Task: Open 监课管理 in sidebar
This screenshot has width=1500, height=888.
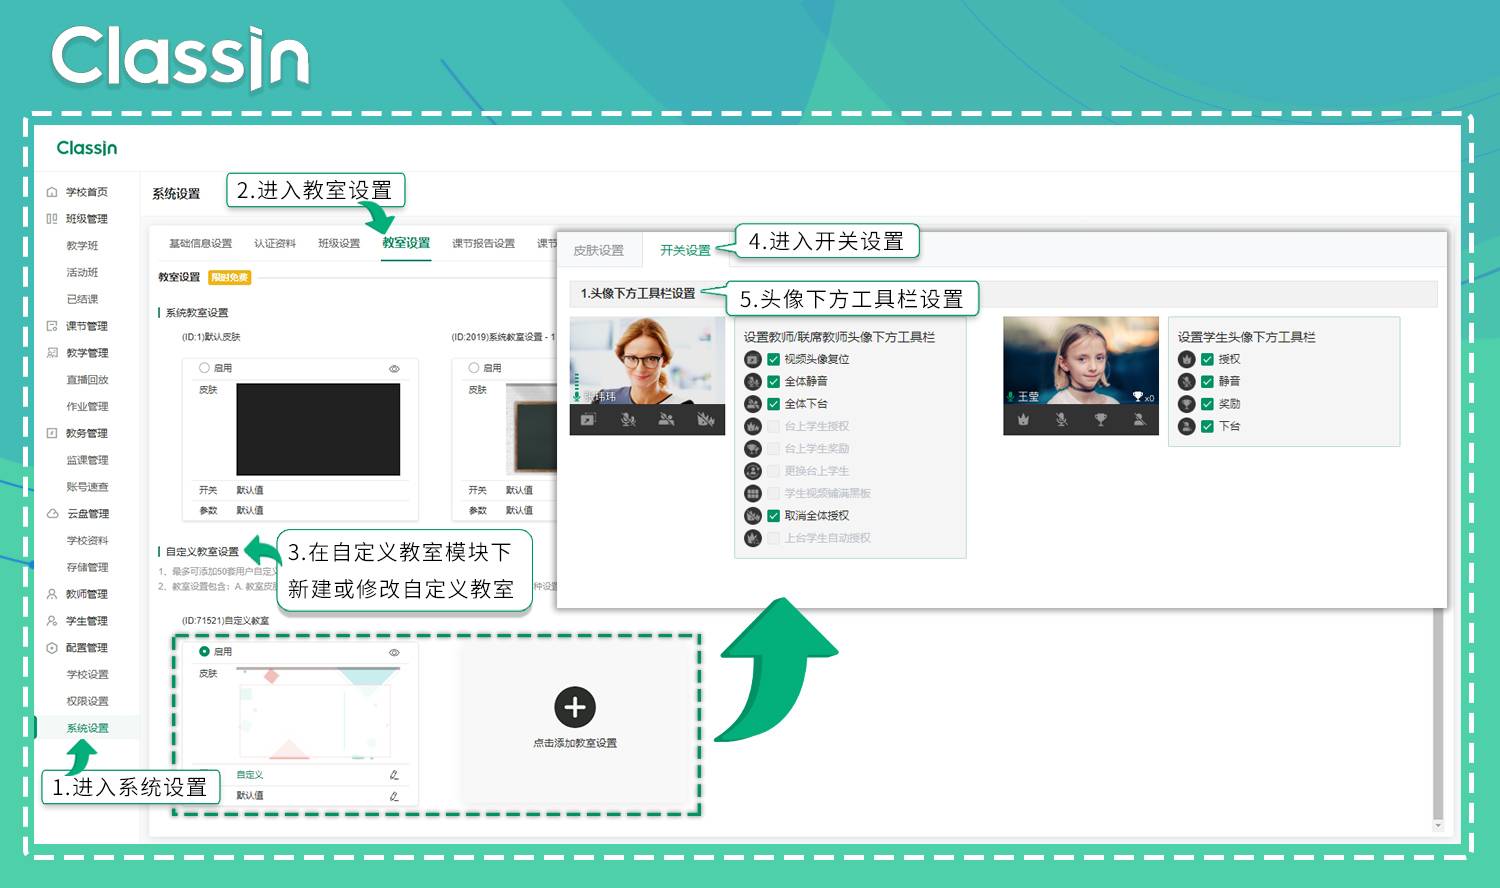Action: pyautogui.click(x=87, y=460)
